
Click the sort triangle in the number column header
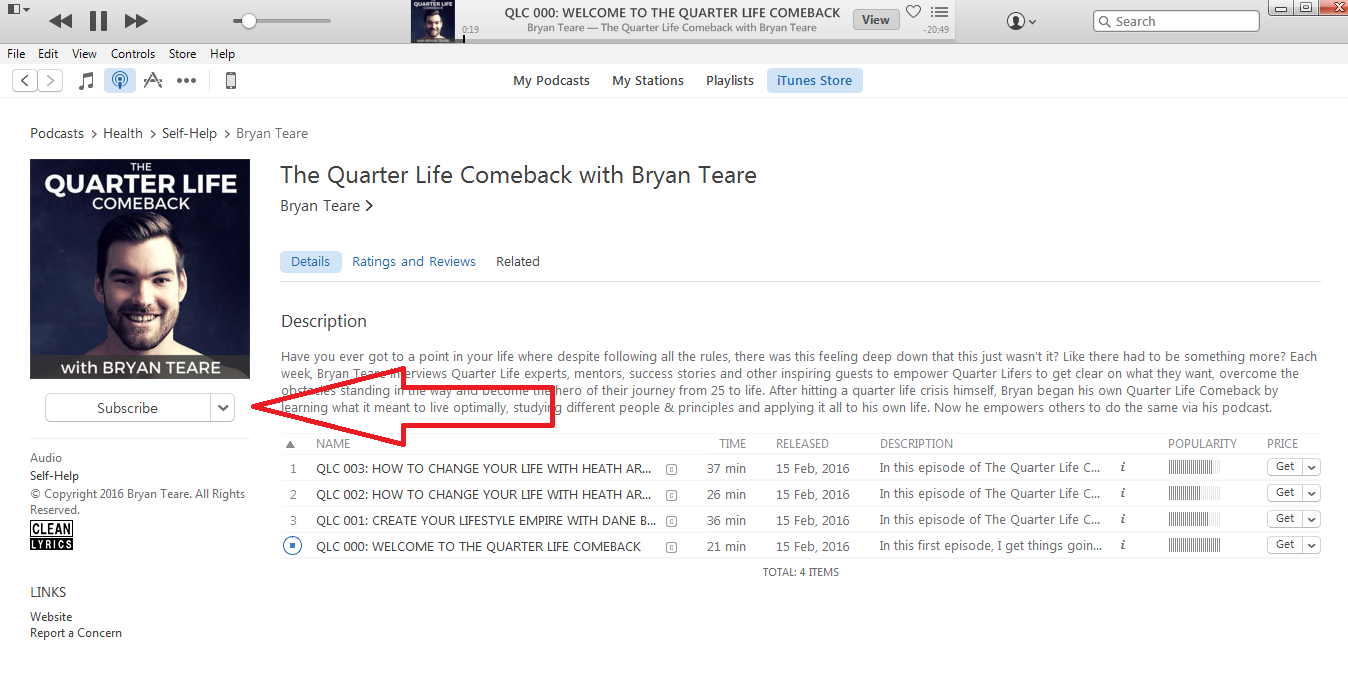click(x=290, y=444)
